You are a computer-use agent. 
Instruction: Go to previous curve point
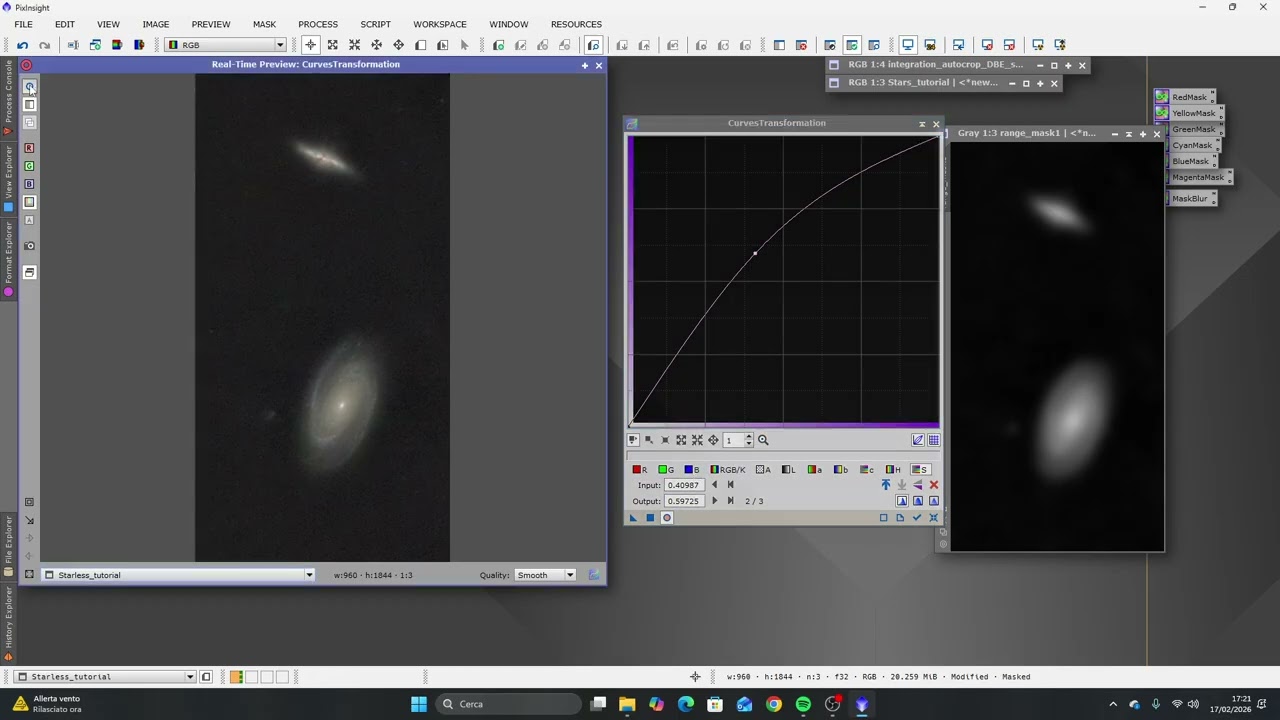[x=714, y=485]
